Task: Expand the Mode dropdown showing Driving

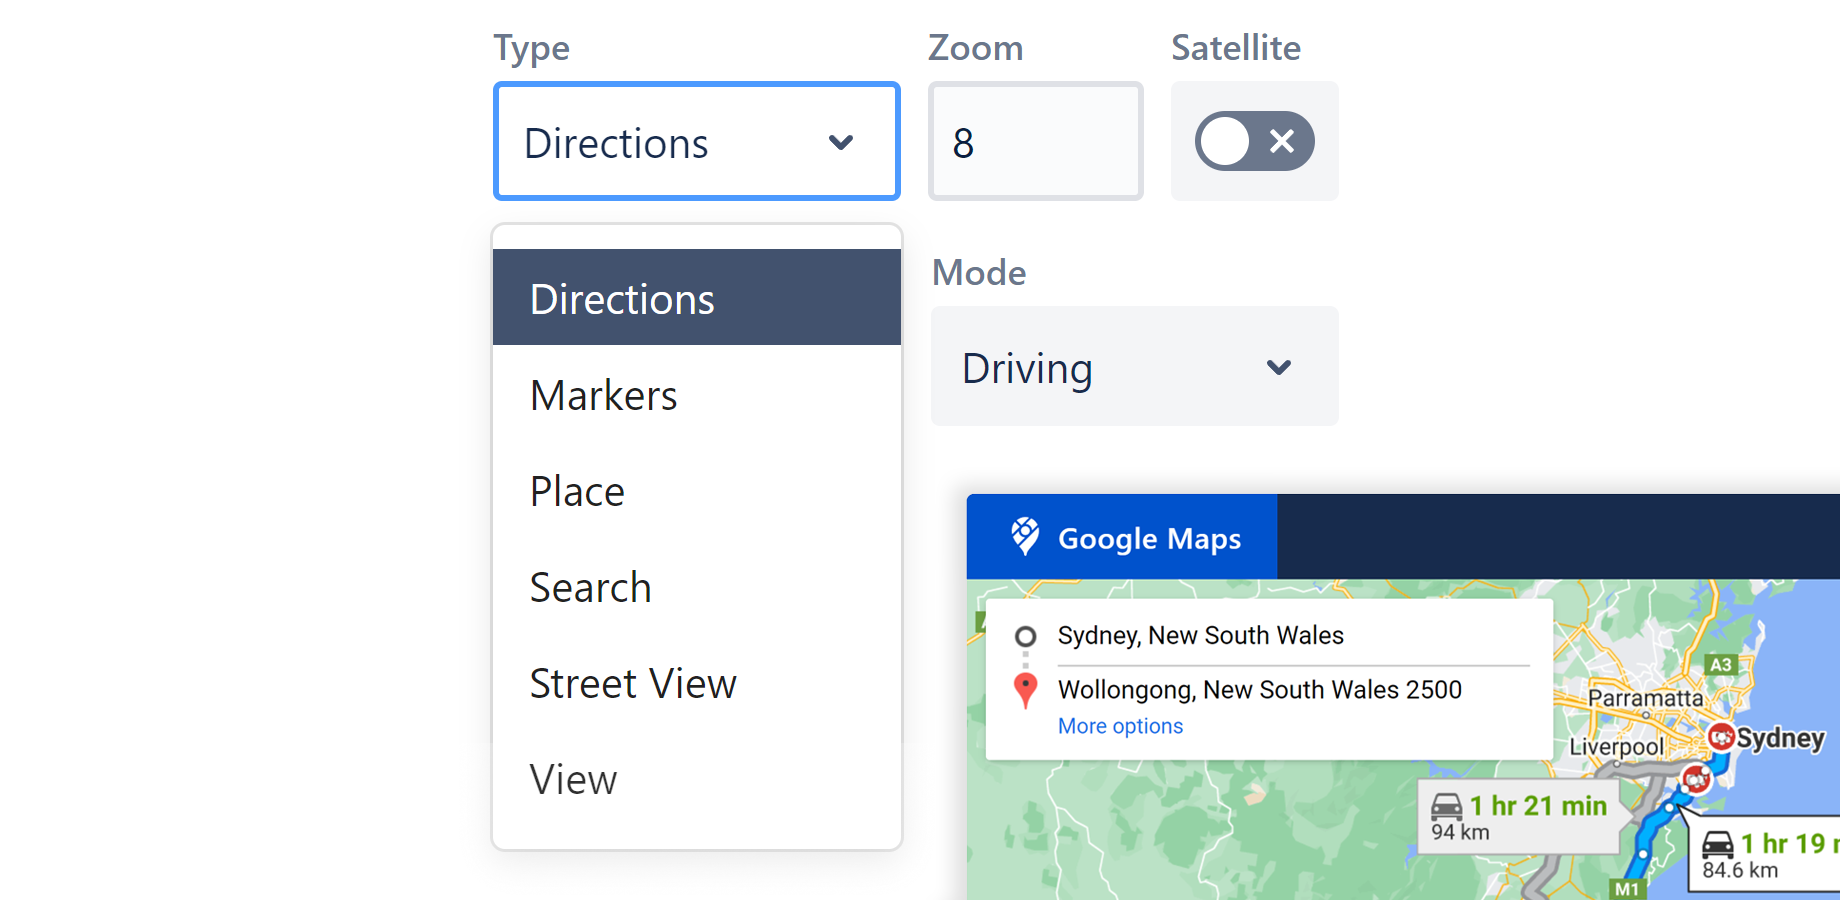Action: tap(1134, 367)
